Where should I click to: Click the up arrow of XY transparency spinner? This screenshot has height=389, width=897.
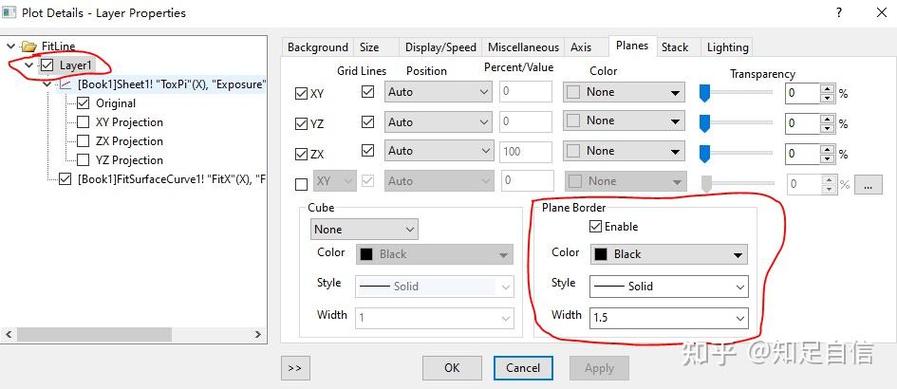point(827,89)
